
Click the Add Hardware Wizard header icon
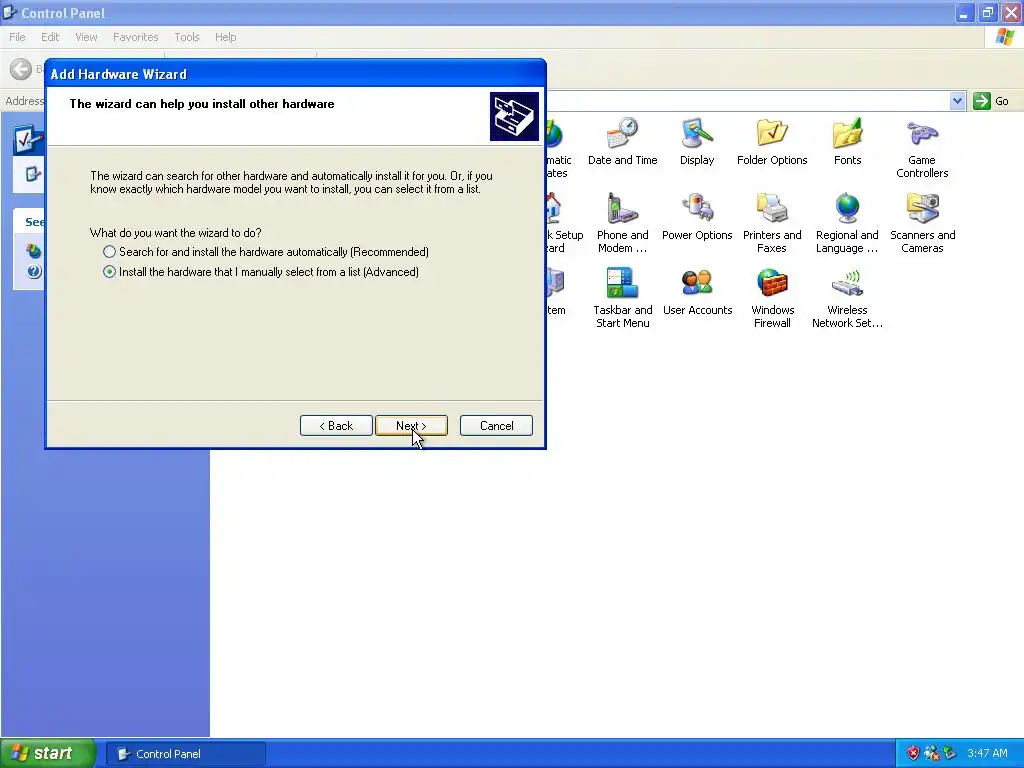pyautogui.click(x=514, y=116)
